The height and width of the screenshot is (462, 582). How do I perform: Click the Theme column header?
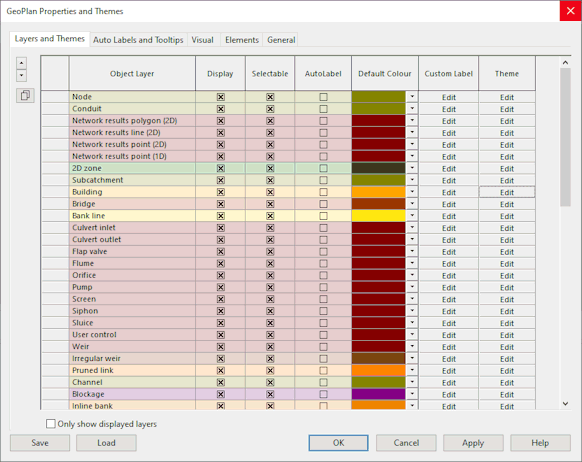[507, 73]
